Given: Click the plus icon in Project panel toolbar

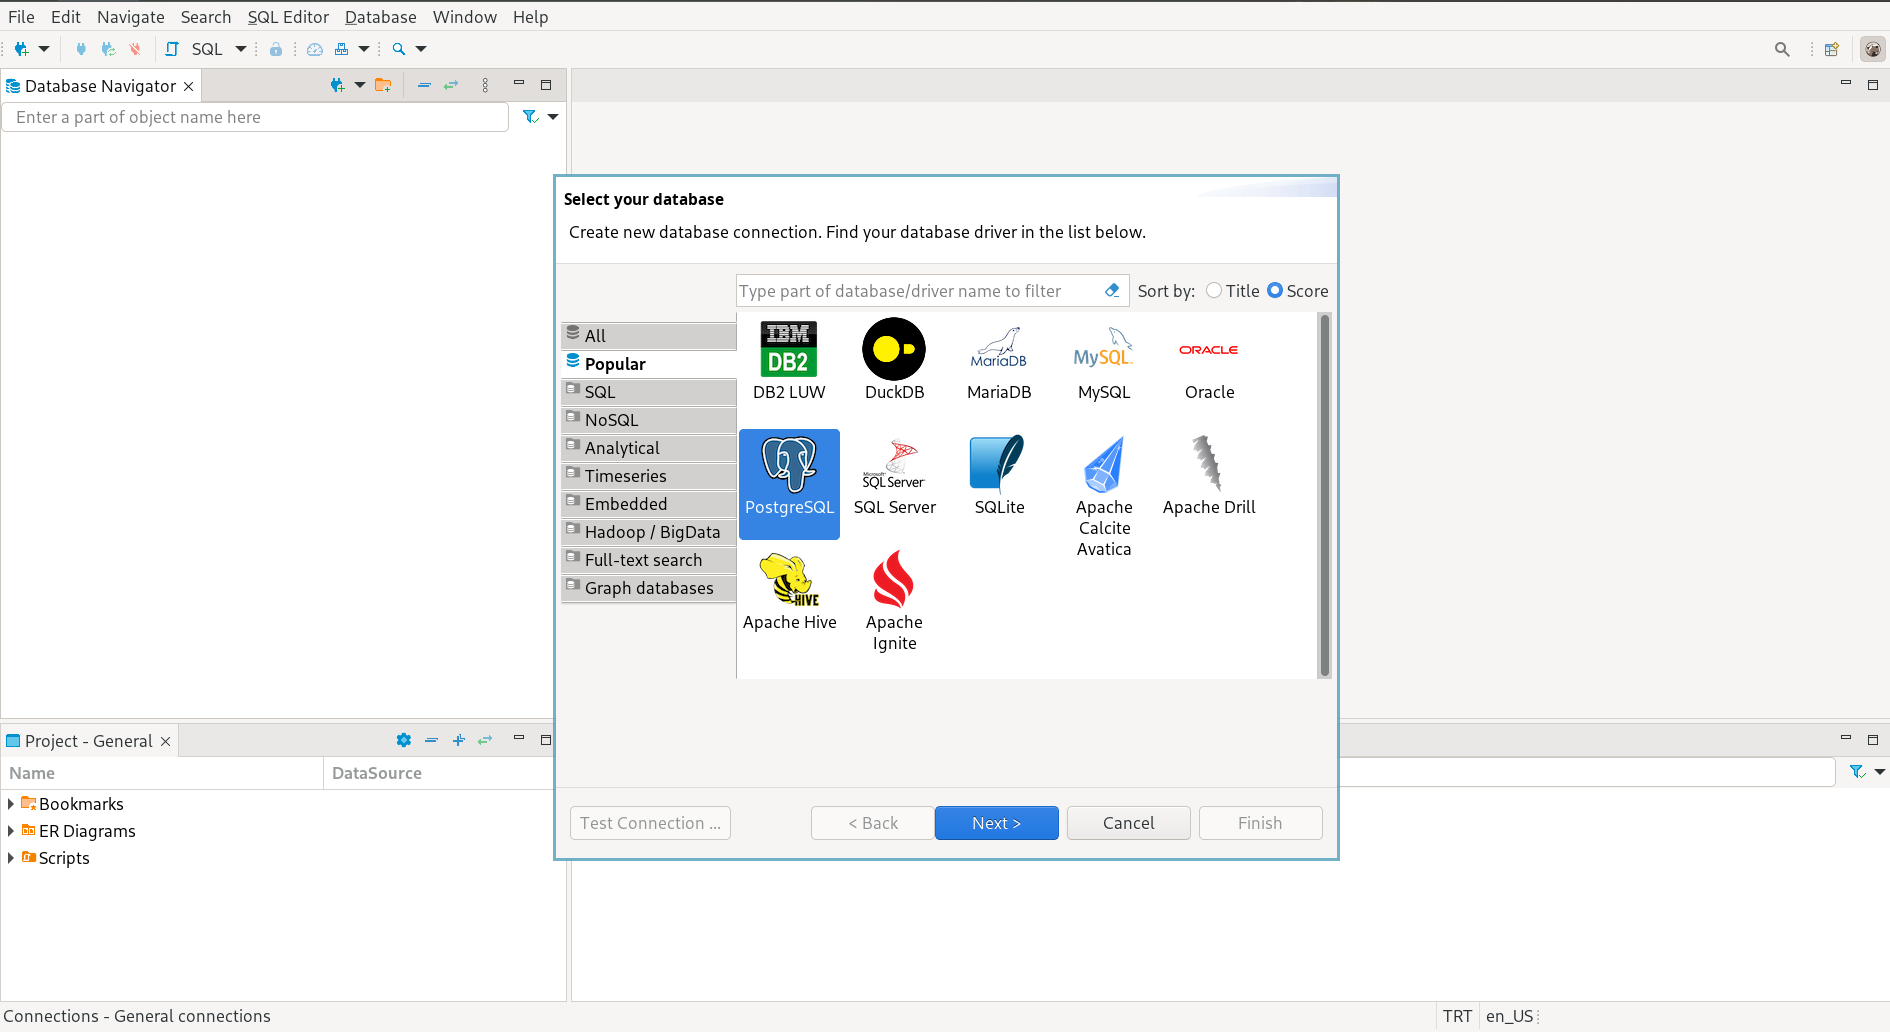Looking at the screenshot, I should pyautogui.click(x=459, y=740).
